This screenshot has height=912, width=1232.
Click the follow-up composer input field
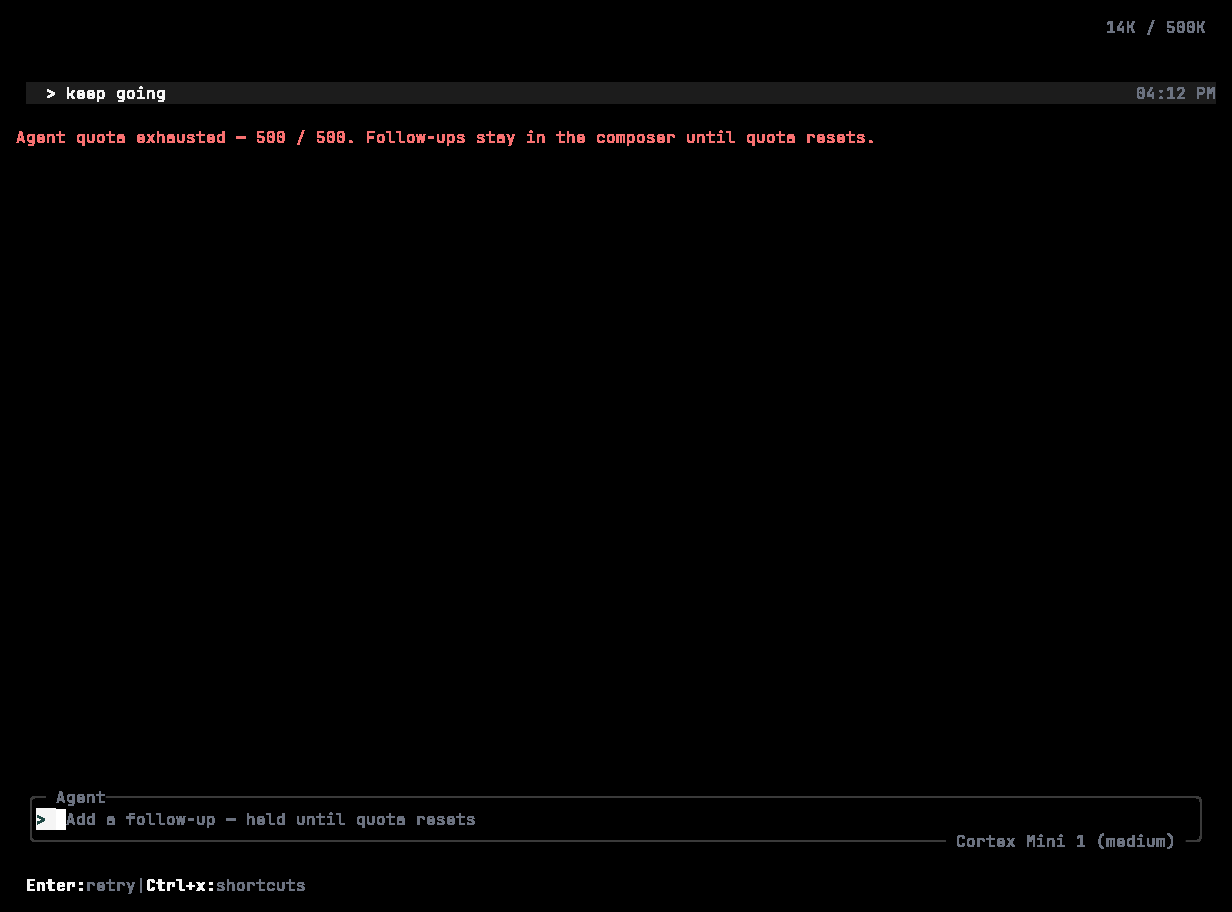615,819
